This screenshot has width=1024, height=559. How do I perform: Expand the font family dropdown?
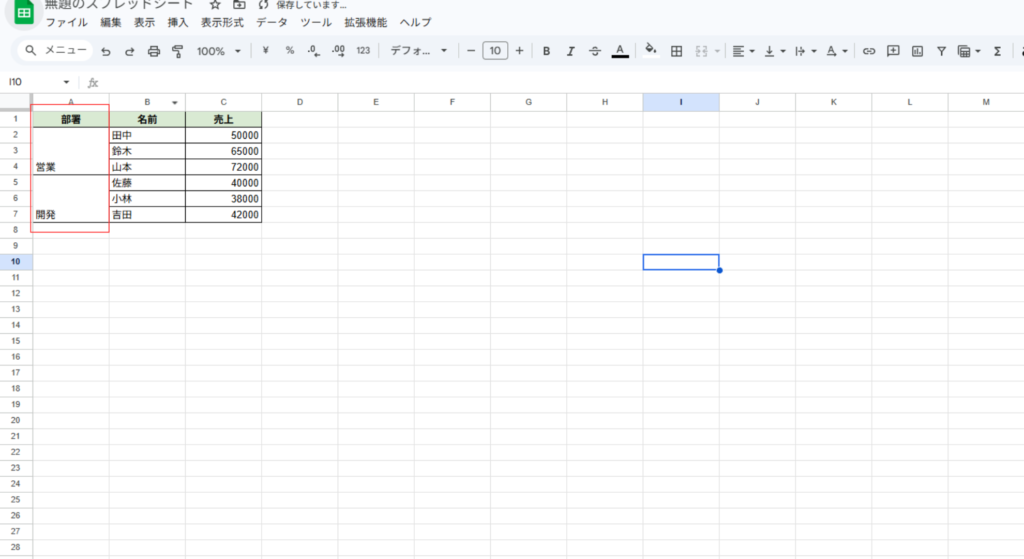pos(418,51)
